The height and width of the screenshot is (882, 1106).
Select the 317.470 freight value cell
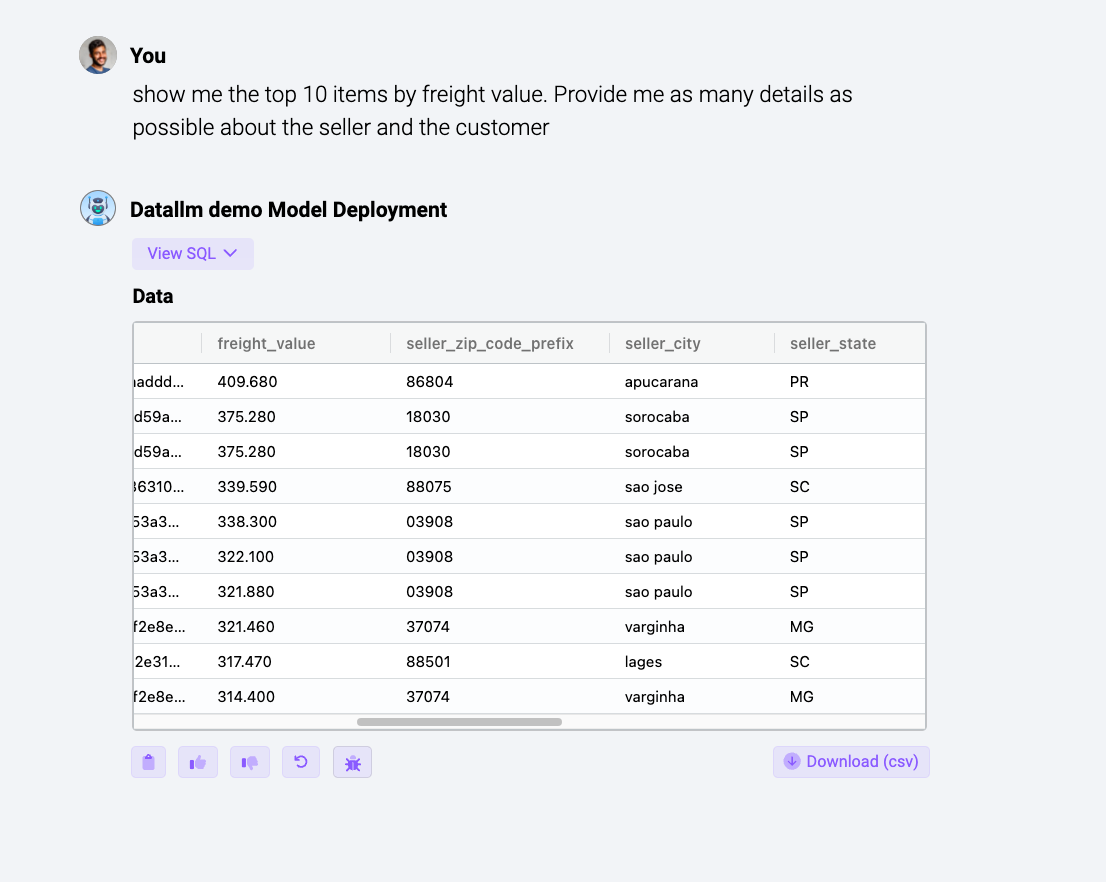(244, 662)
